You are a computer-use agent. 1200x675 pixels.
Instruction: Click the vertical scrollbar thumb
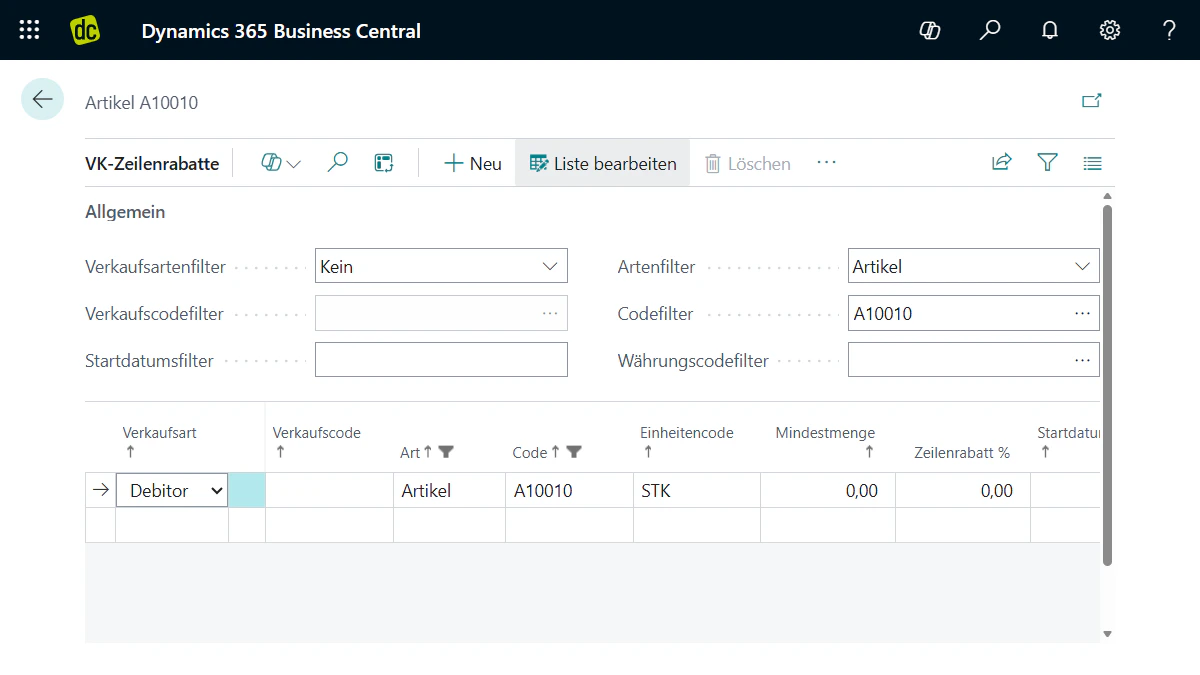pyautogui.click(x=1107, y=385)
